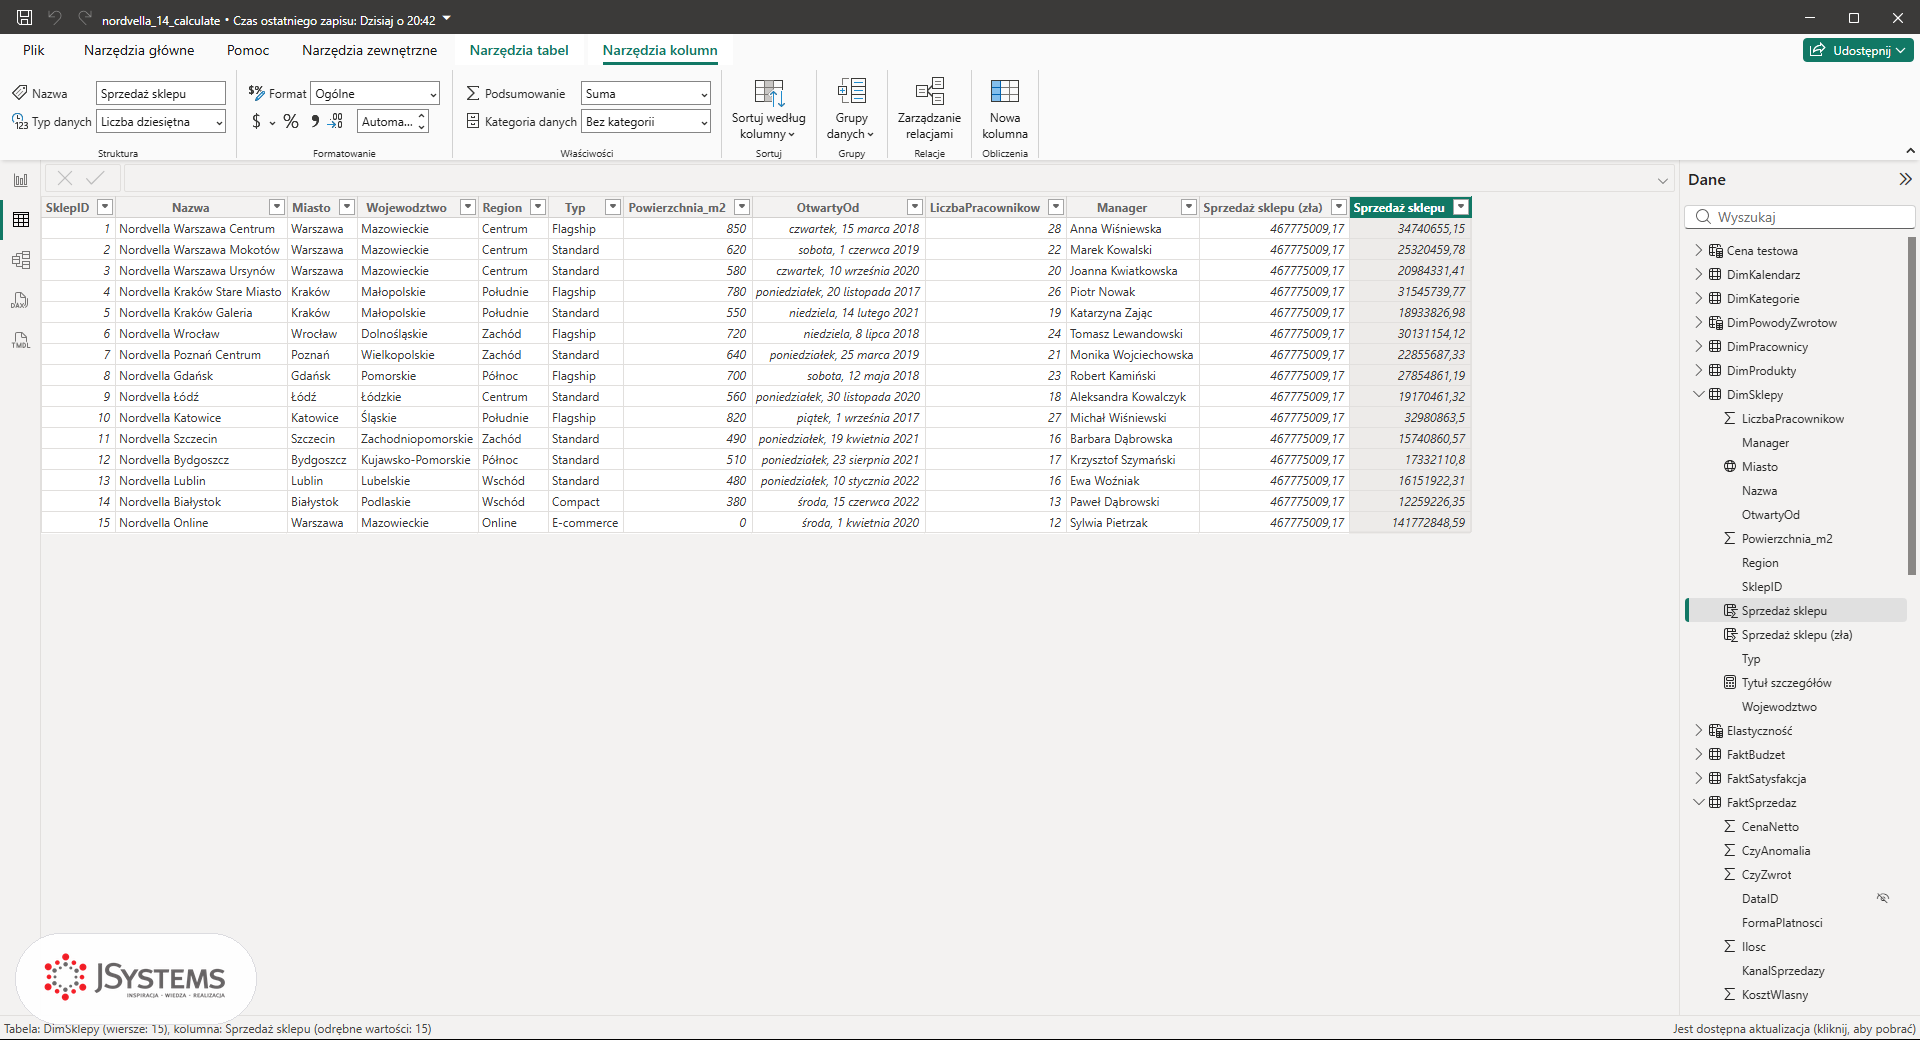The image size is (1920, 1040).
Task: Switch to Model view icon
Action: [x=20, y=260]
